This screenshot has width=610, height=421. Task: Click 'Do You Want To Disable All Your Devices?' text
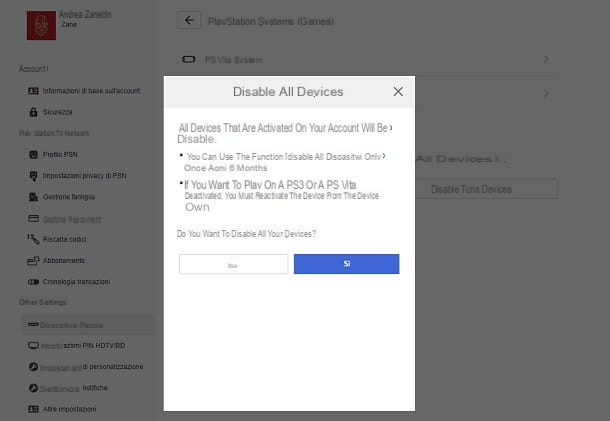pos(246,234)
